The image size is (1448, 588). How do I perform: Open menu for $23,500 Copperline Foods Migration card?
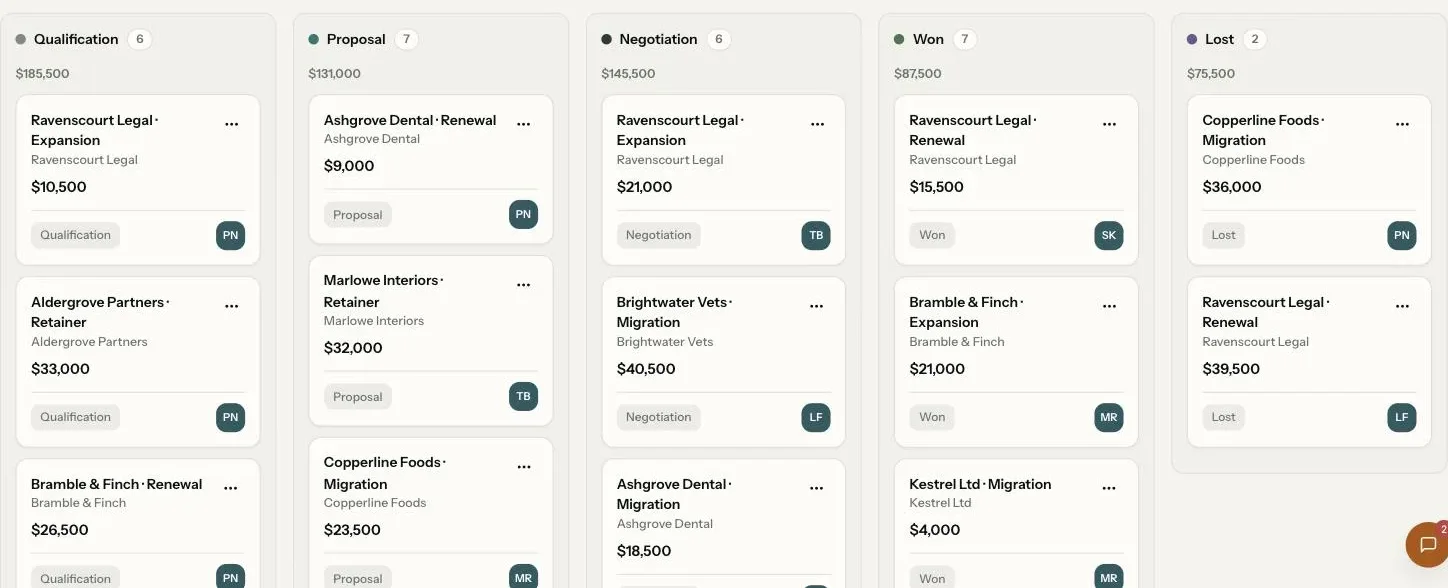pyautogui.click(x=523, y=467)
